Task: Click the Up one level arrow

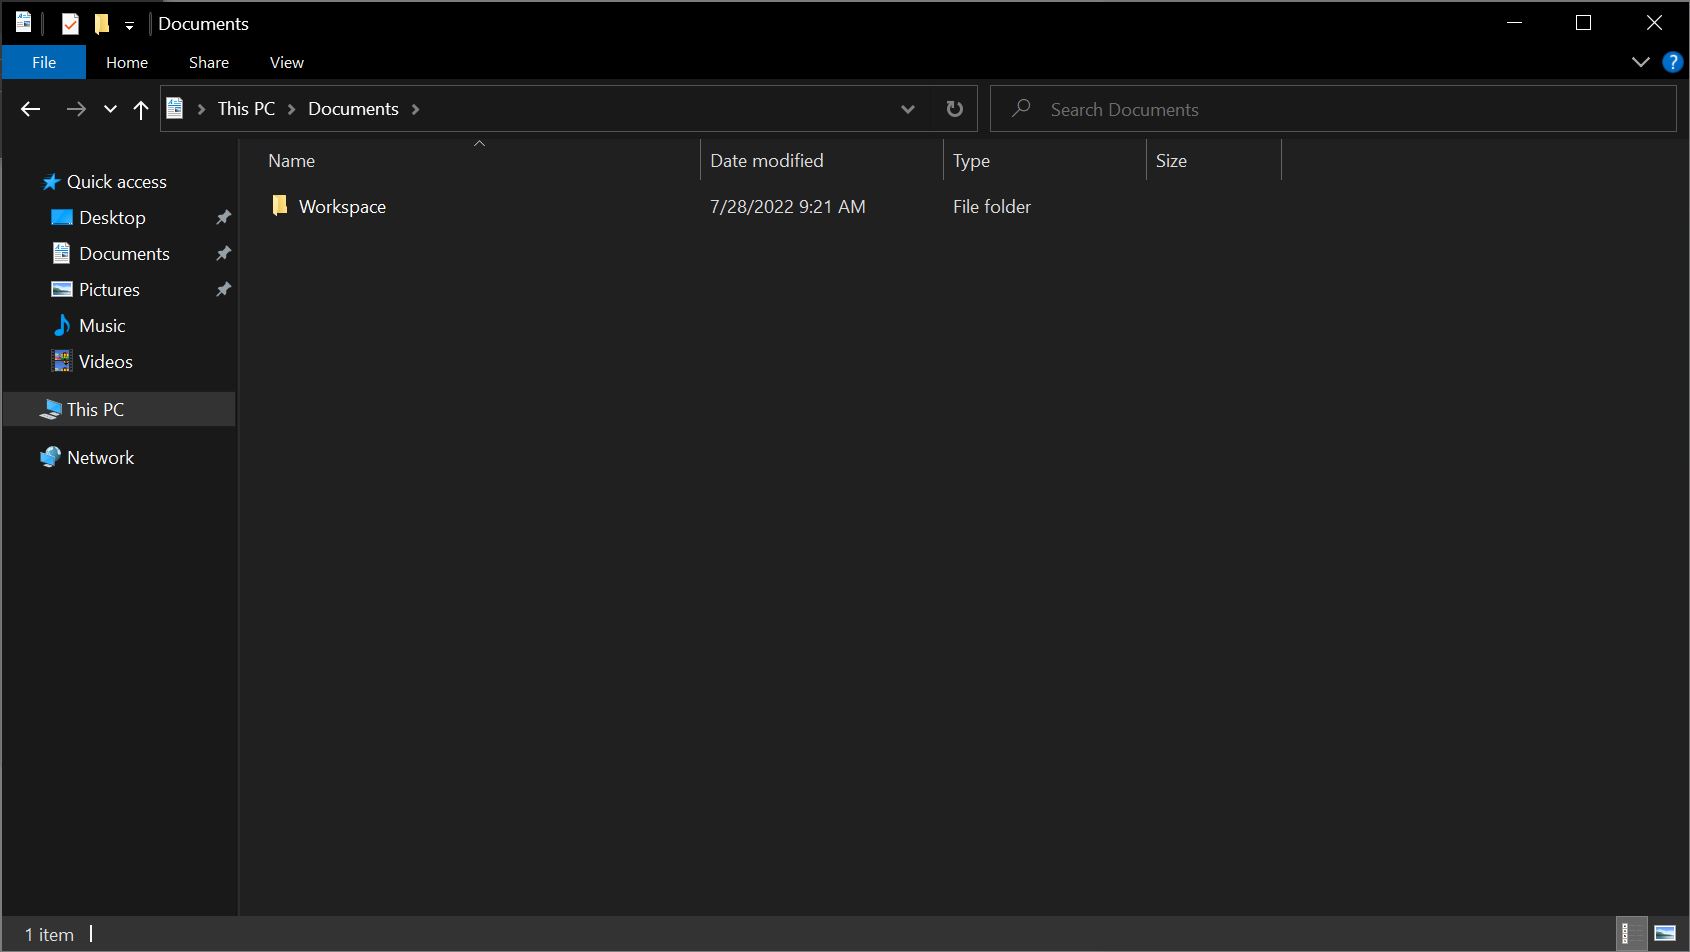Action: [141, 109]
